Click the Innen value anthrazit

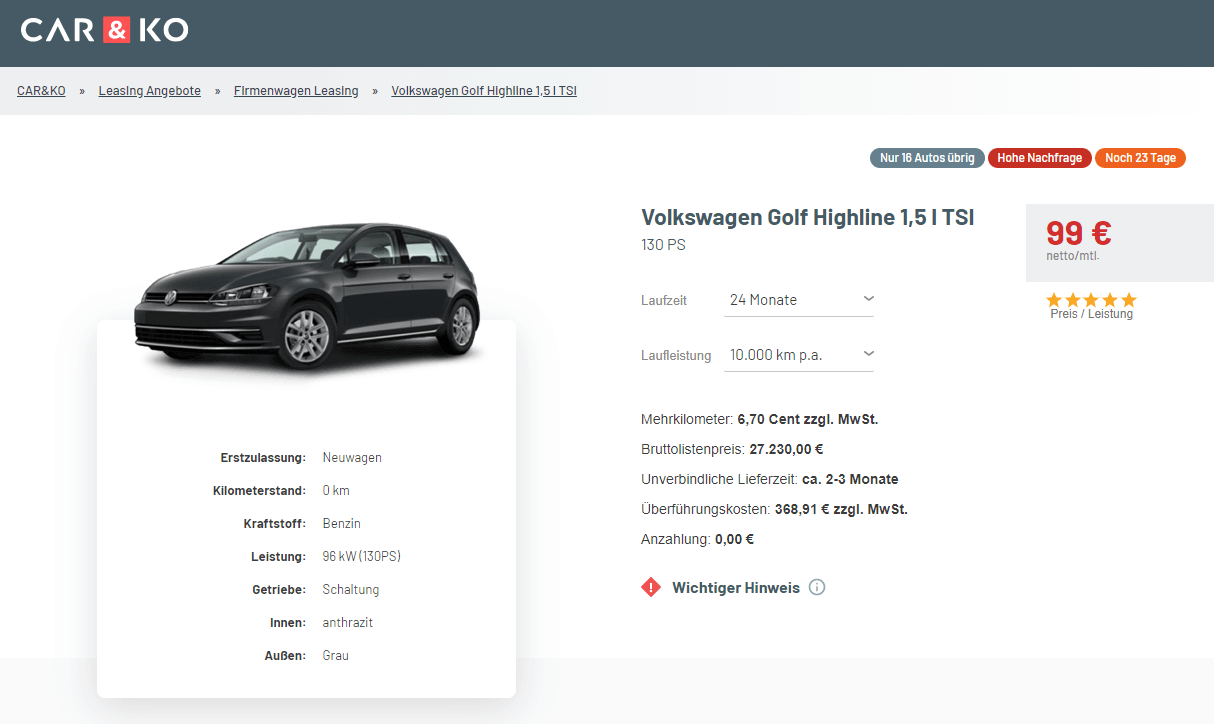pyautogui.click(x=348, y=623)
